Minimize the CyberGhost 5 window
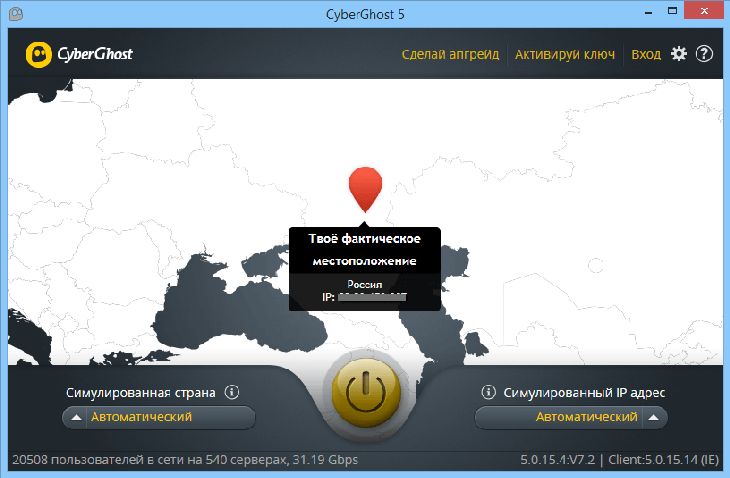The image size is (730, 478). coord(649,12)
